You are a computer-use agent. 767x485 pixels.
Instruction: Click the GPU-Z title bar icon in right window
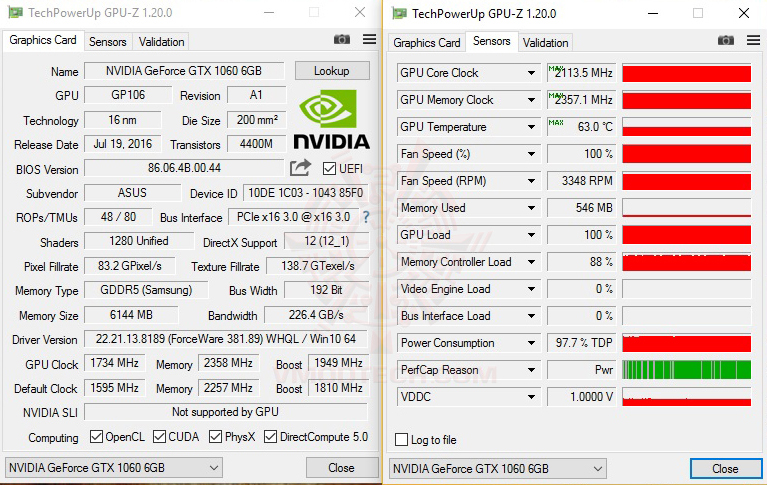click(399, 13)
